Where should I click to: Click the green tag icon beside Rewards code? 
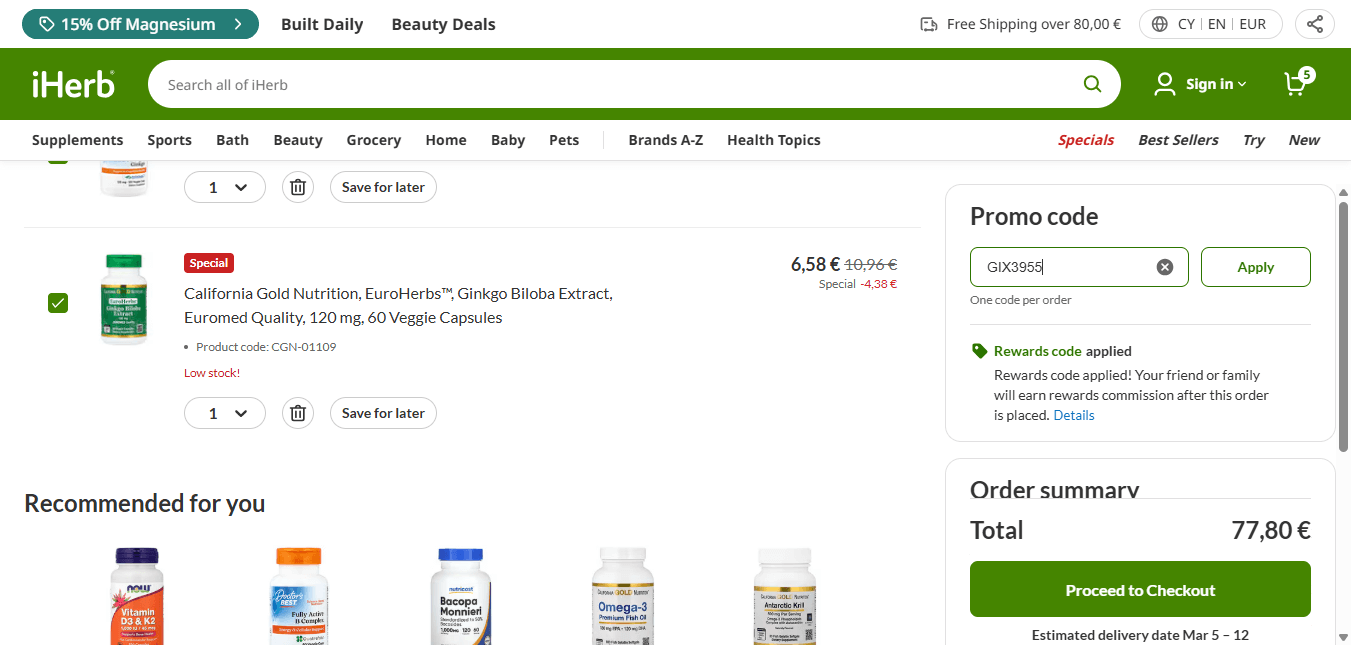(979, 351)
